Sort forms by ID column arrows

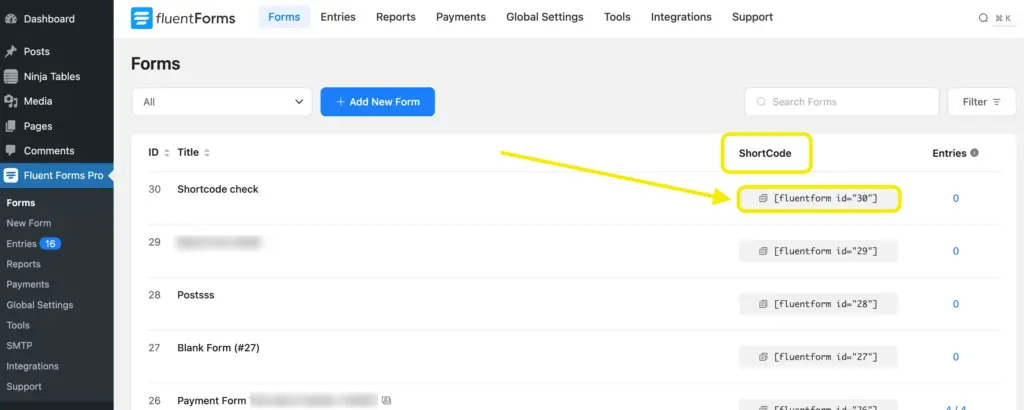[167, 153]
